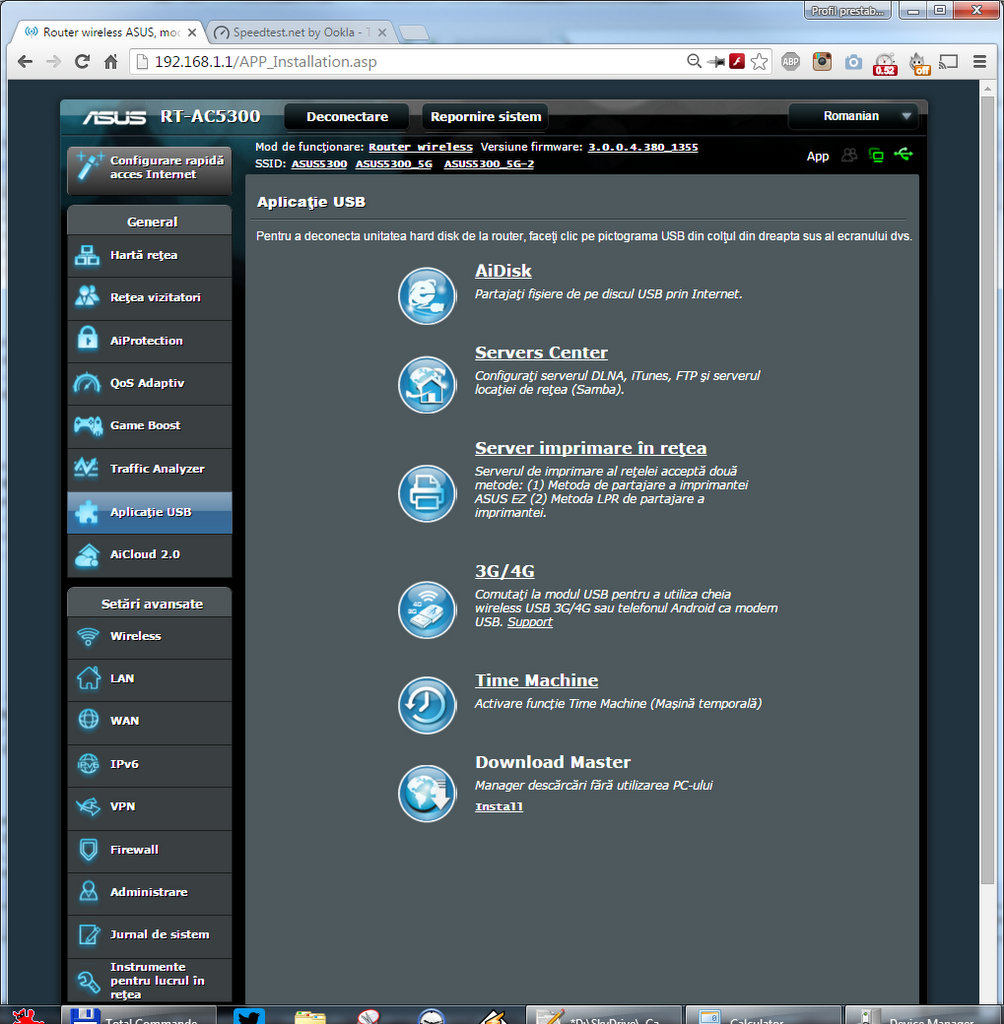1004x1024 pixels.
Task: Click the 3G/4G USB modem icon
Action: pyautogui.click(x=427, y=609)
